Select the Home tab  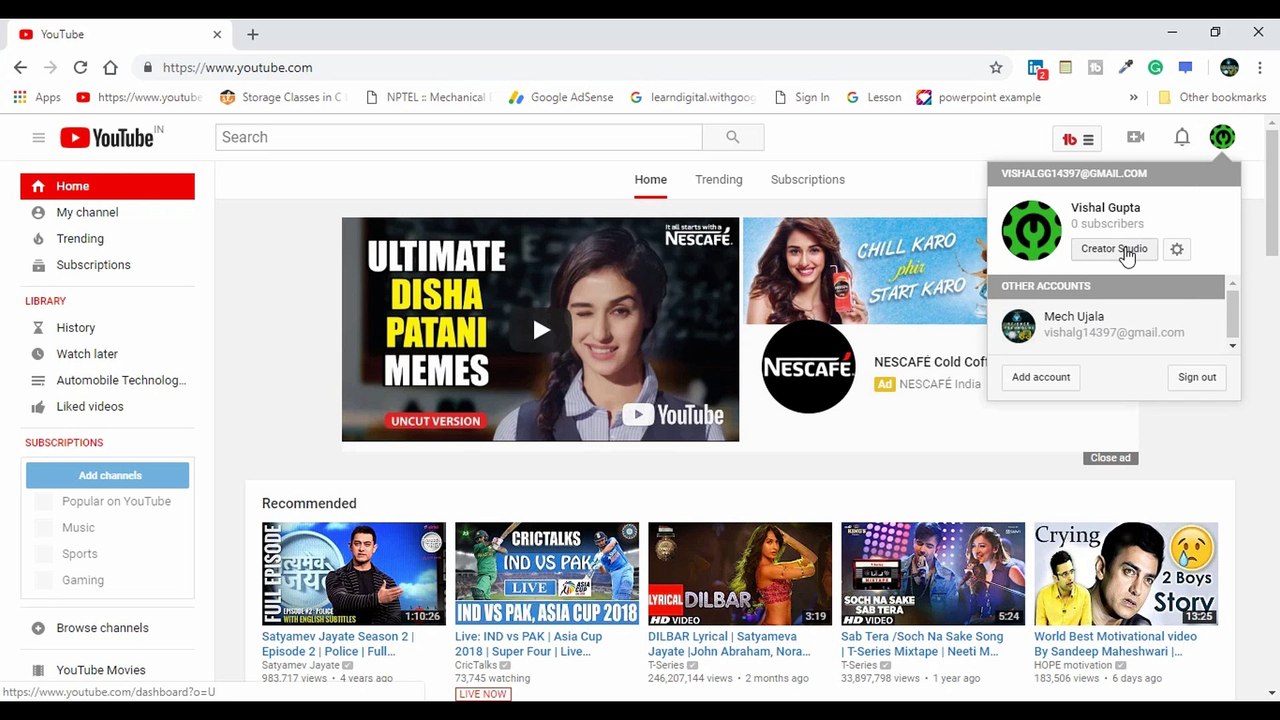point(650,180)
